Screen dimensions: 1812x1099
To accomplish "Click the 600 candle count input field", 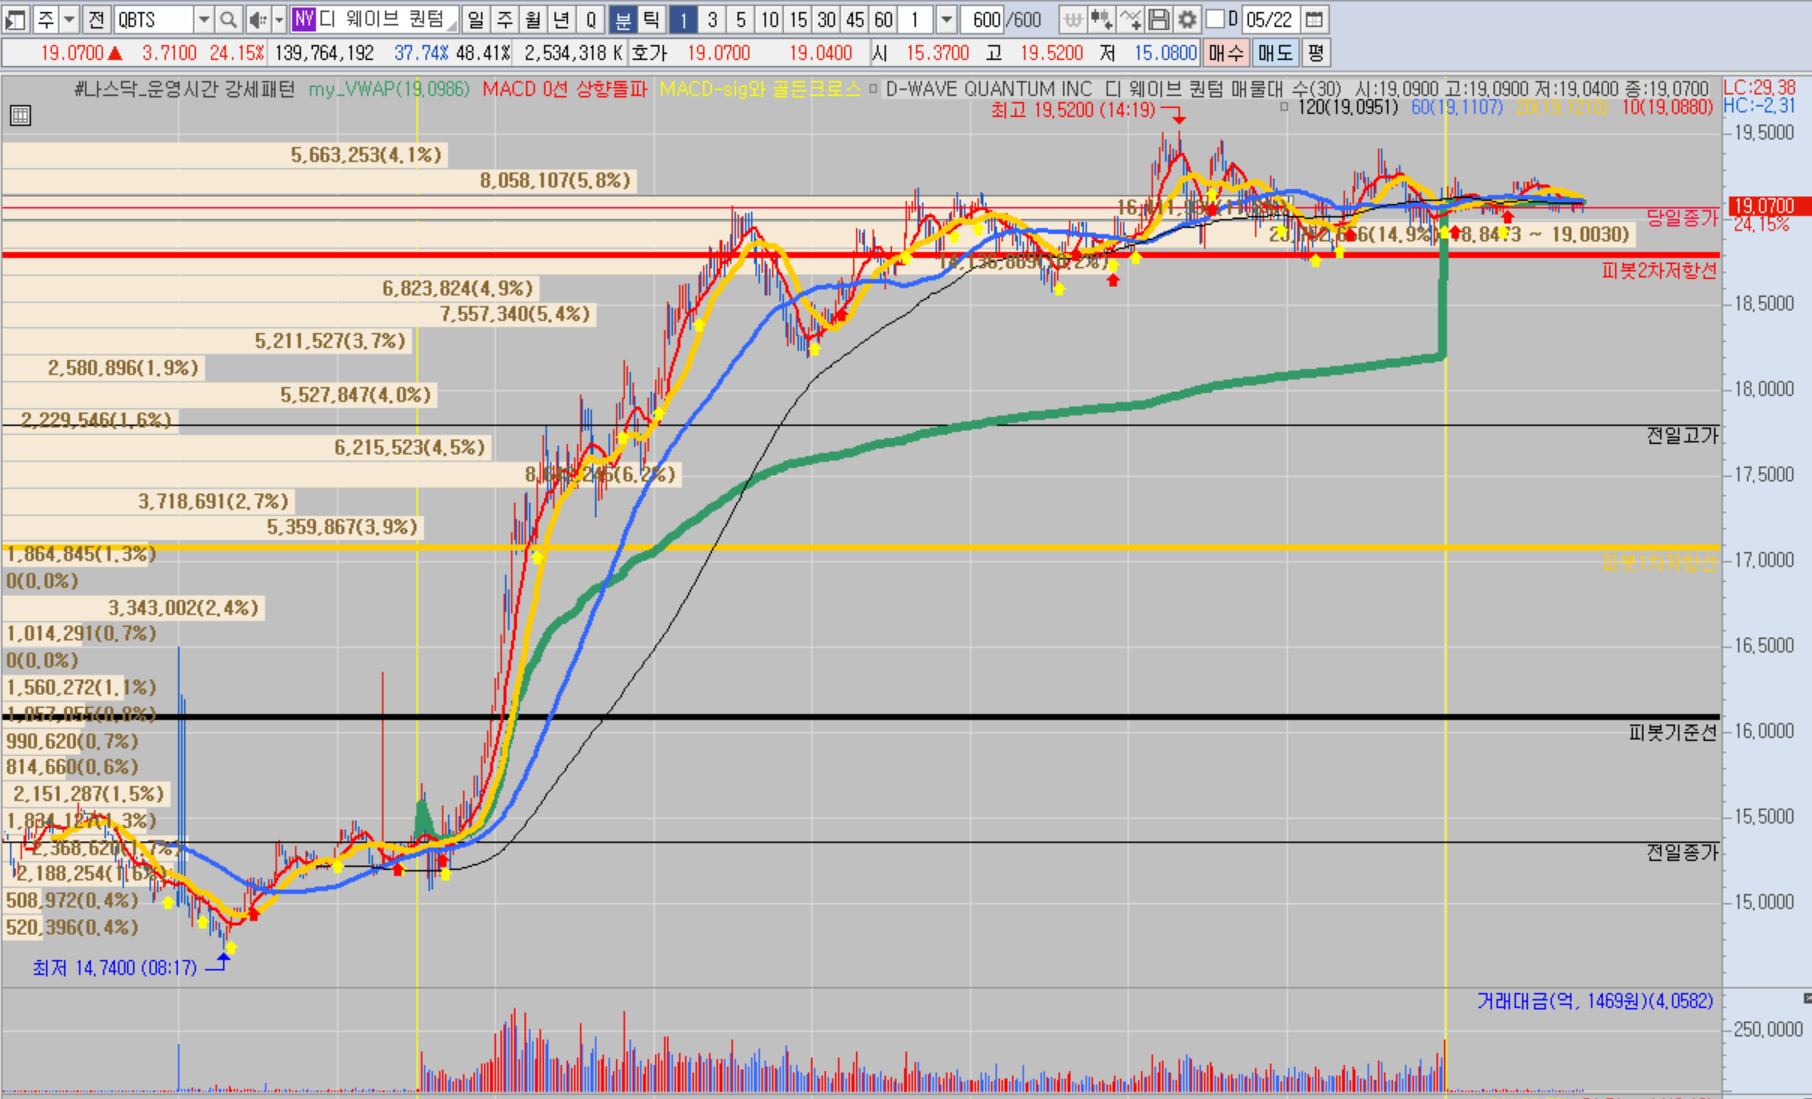I will click(983, 19).
